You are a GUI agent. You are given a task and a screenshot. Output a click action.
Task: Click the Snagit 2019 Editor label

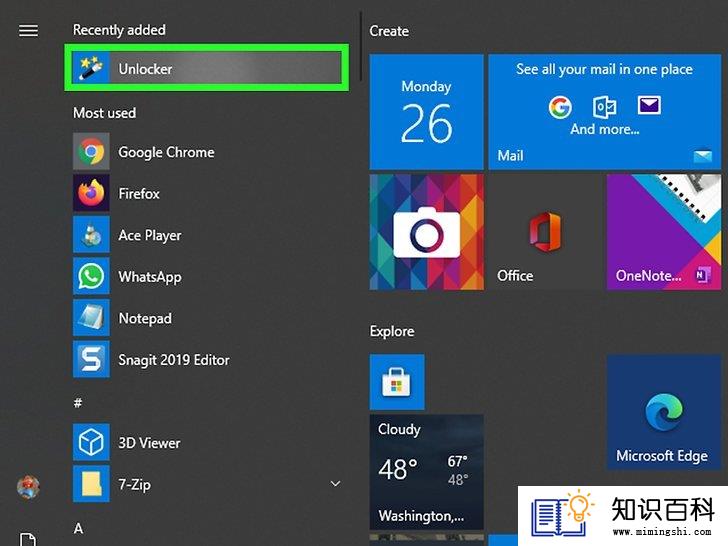click(x=174, y=360)
